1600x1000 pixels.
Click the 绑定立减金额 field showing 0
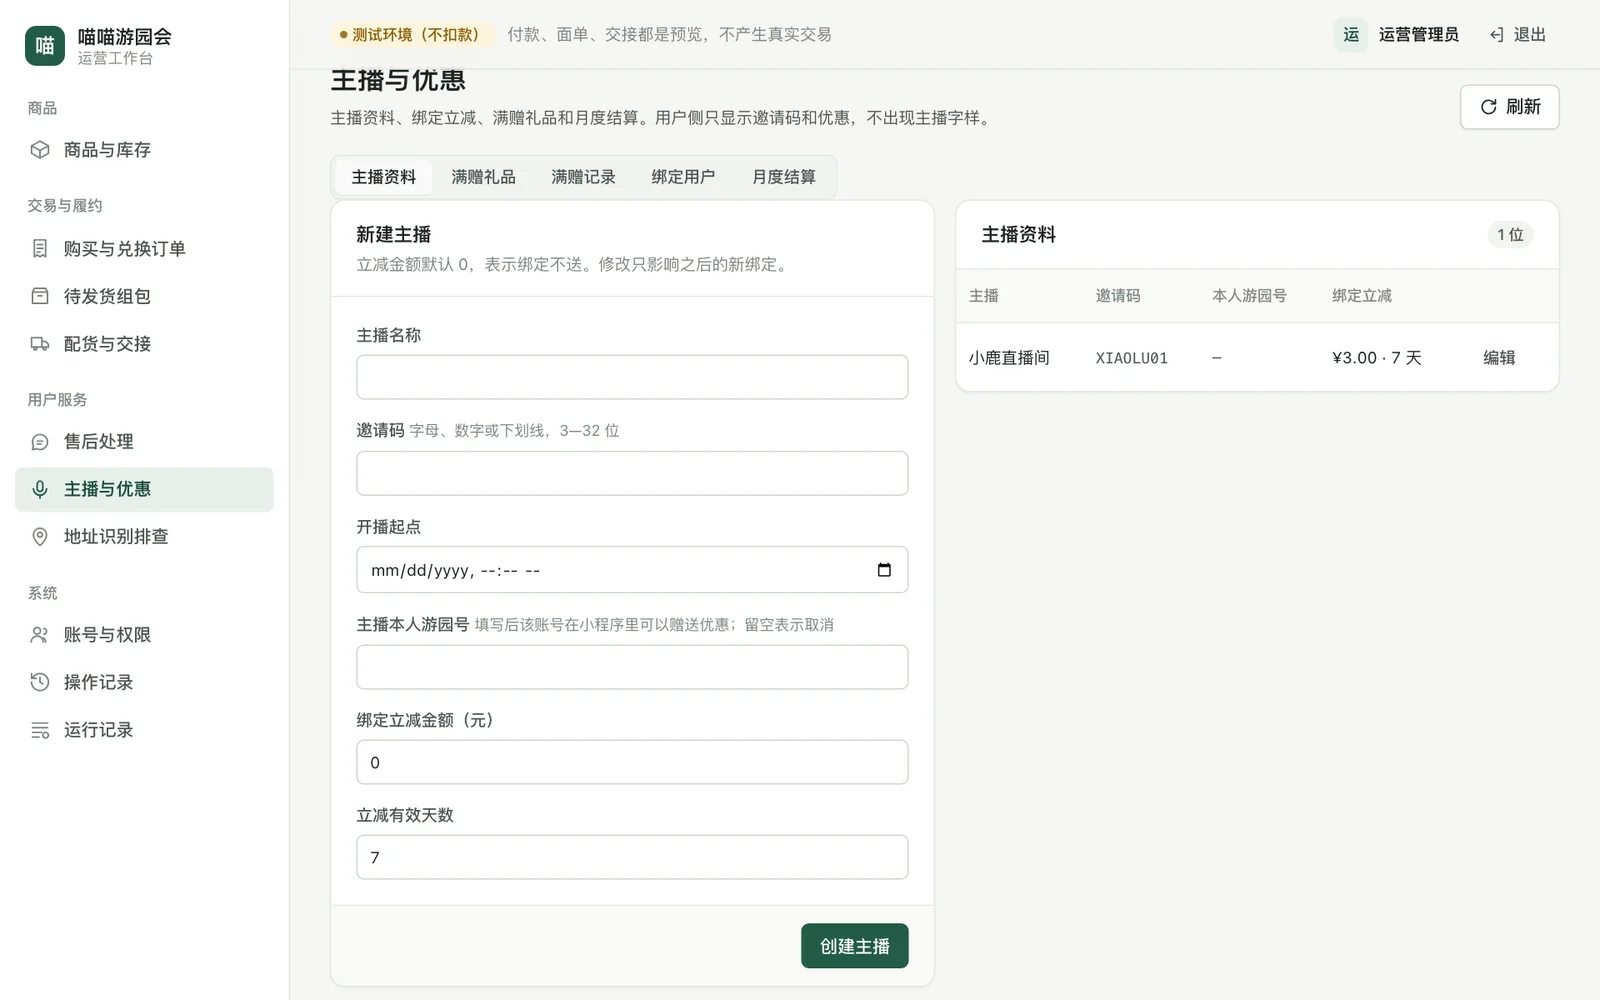(x=632, y=762)
